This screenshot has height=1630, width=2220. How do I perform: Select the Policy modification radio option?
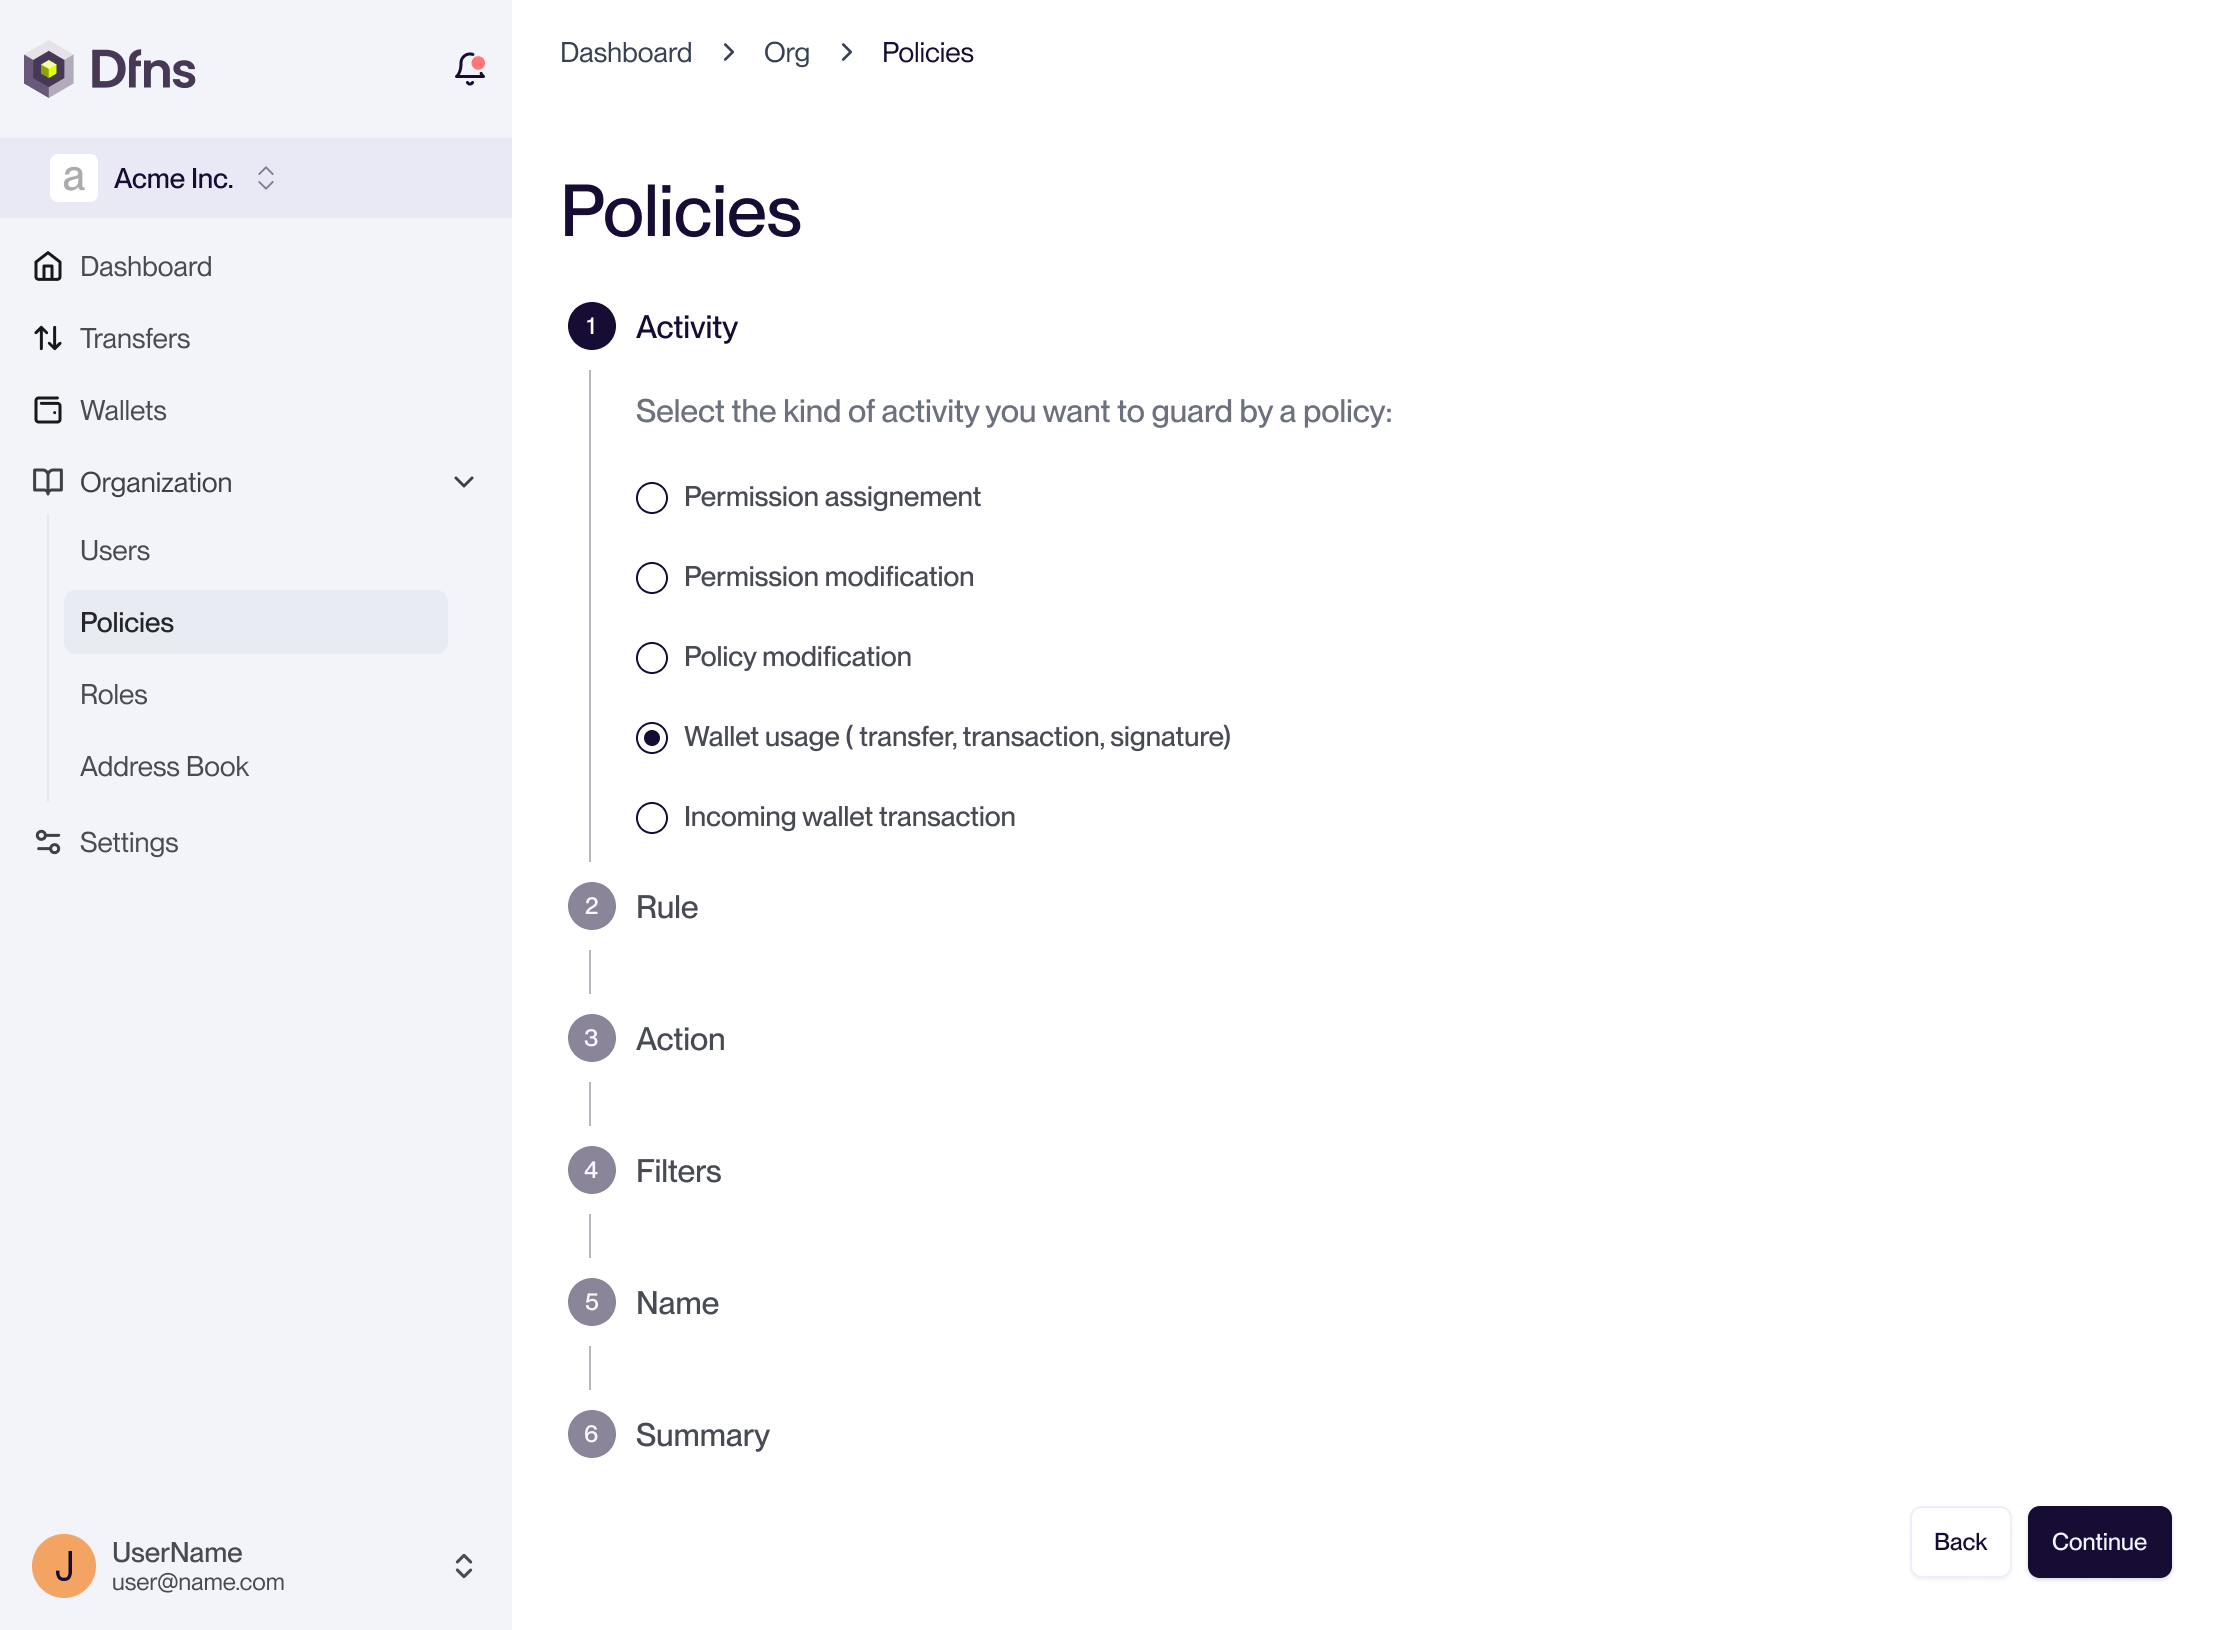tap(652, 658)
